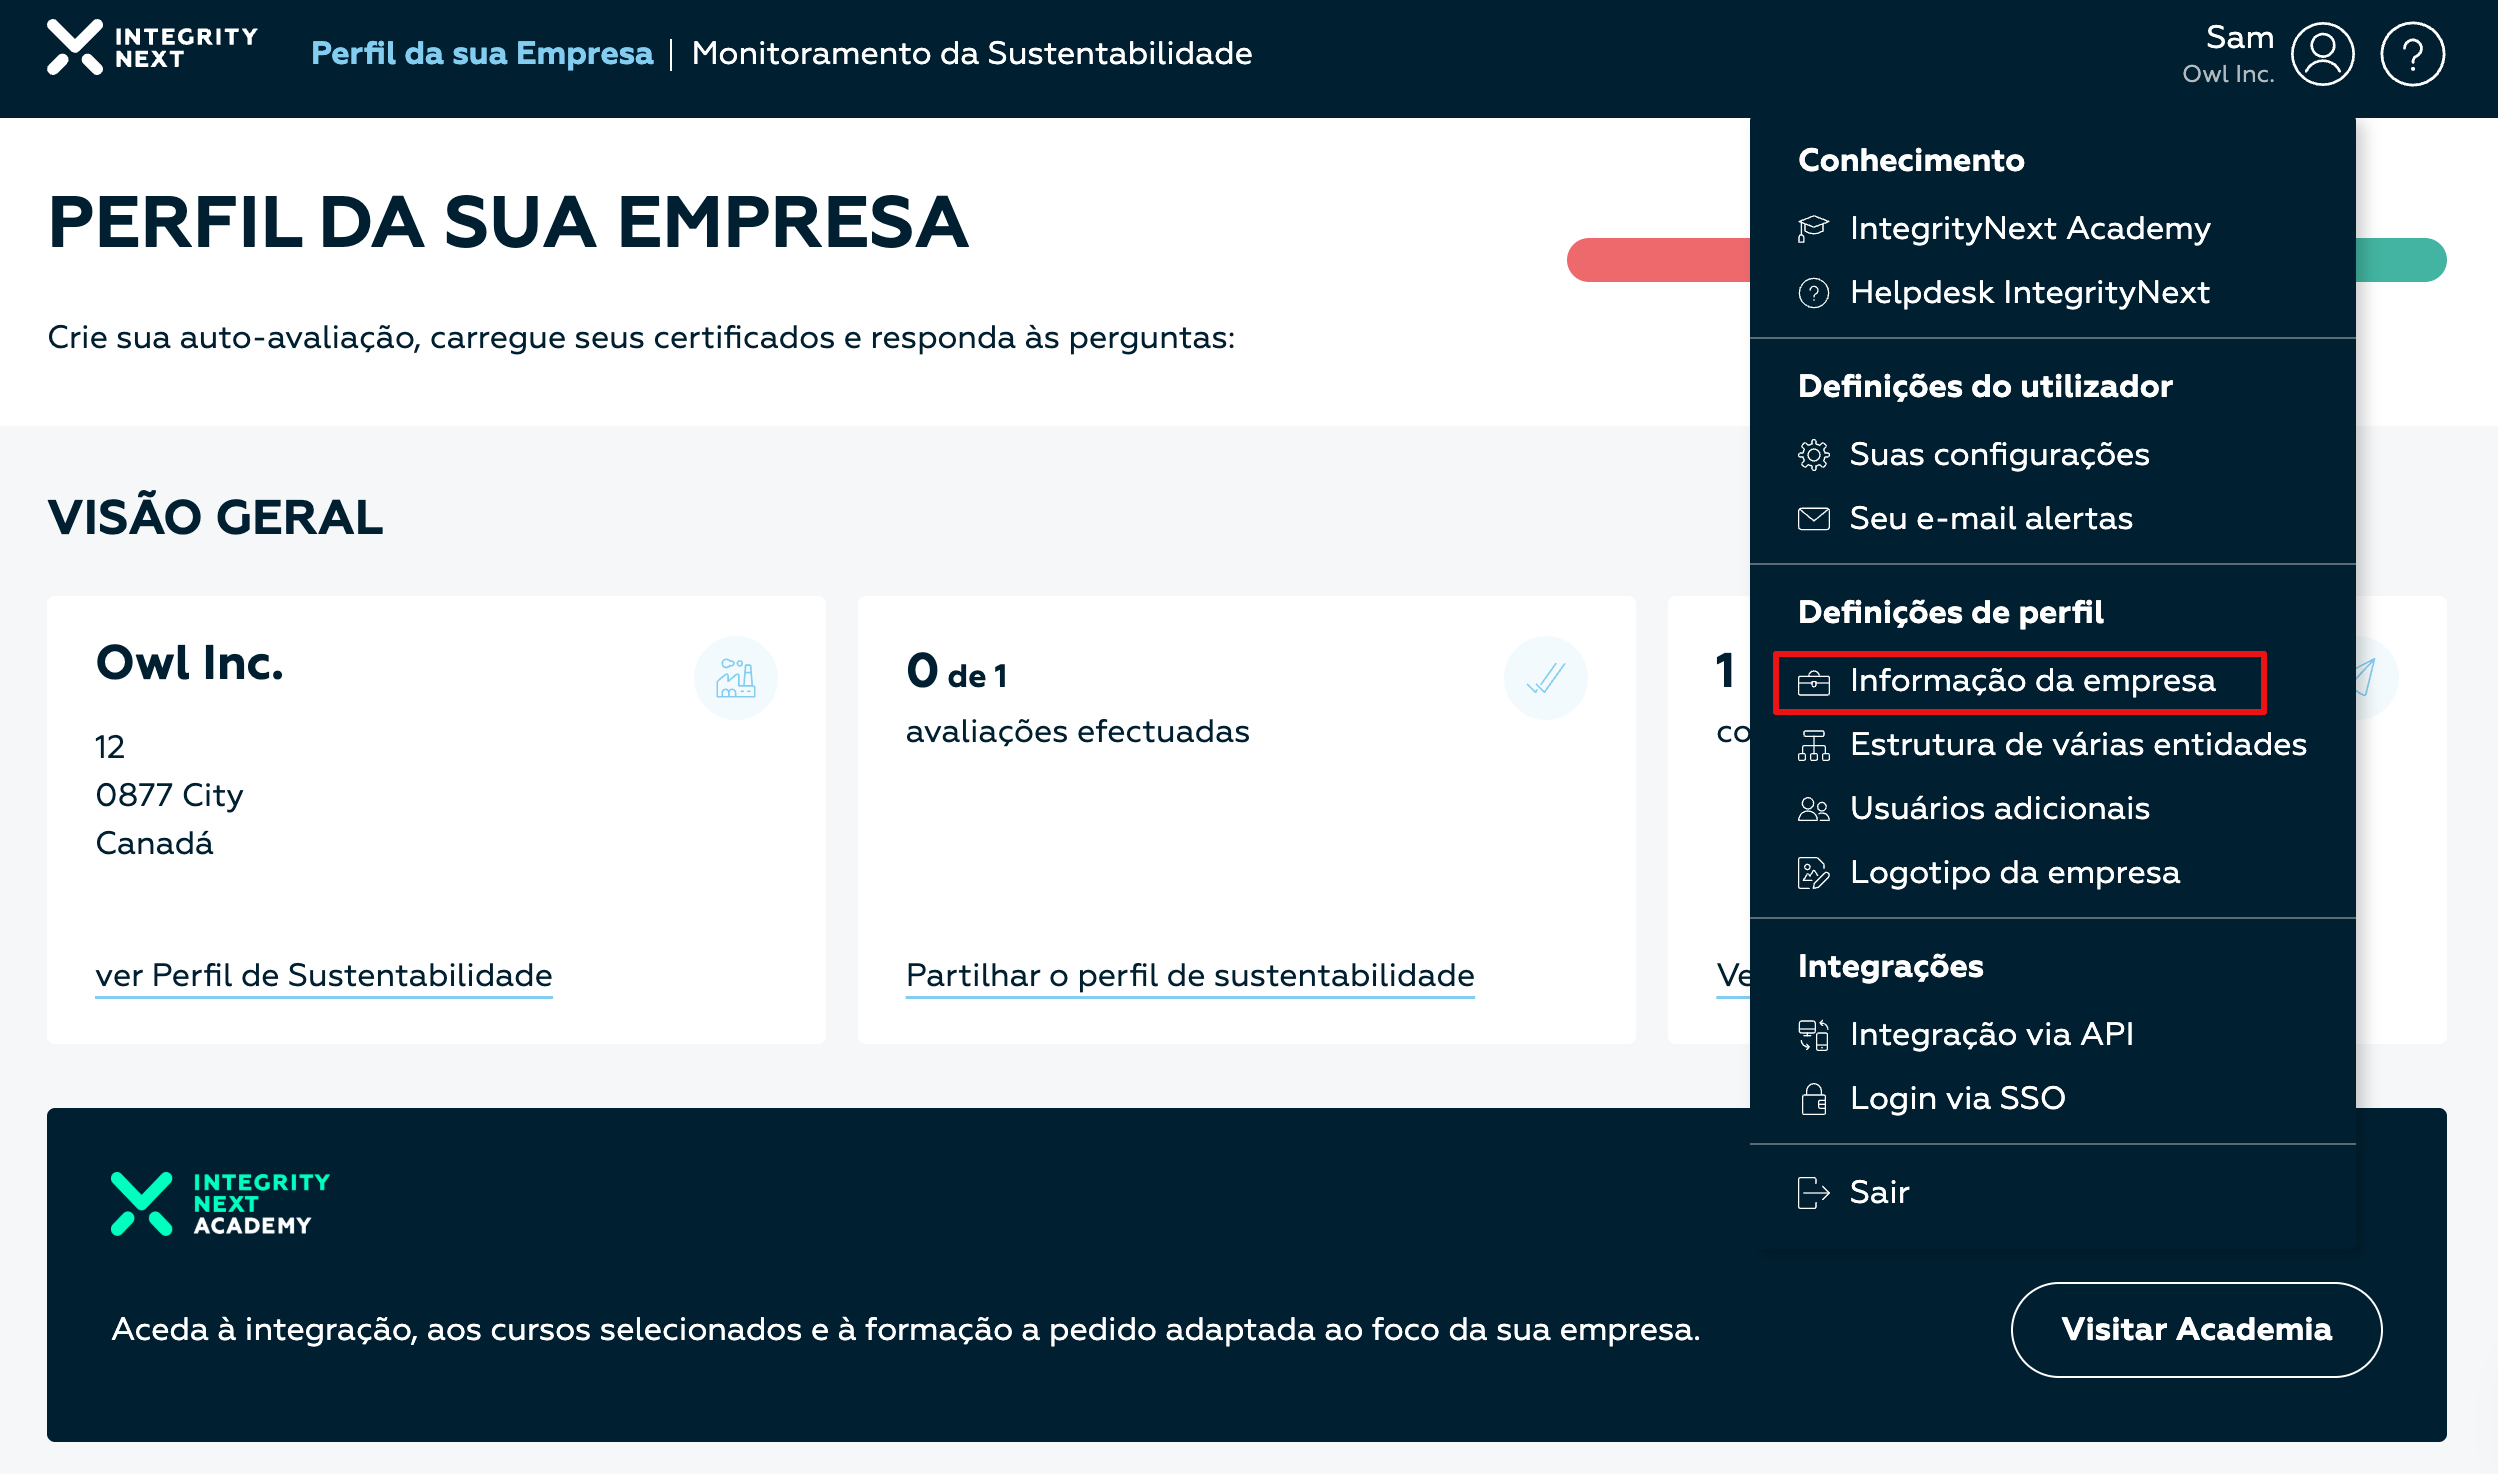The width and height of the screenshot is (2498, 1474).
Task: Click the envelope icon beside Seu e-mail alertas
Action: (1813, 519)
